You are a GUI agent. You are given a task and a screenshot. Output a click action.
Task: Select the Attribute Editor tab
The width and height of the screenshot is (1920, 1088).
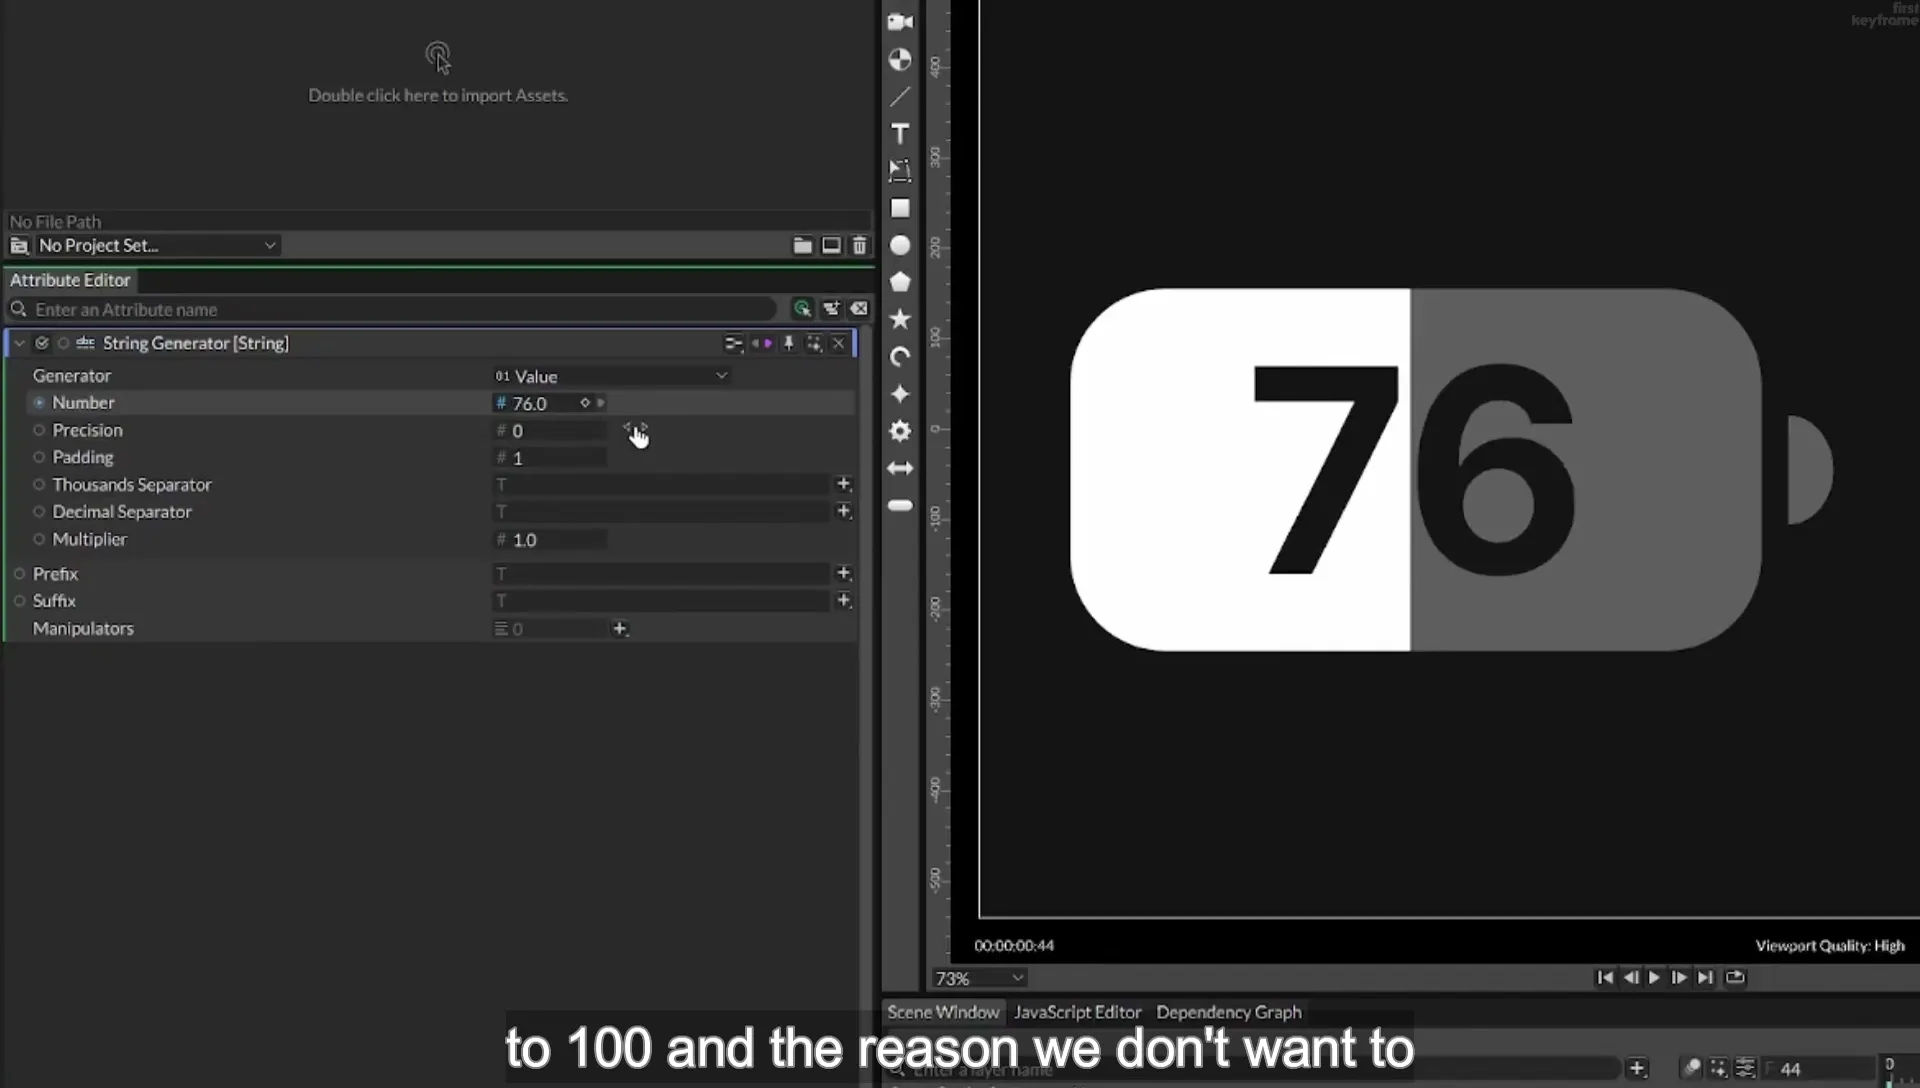point(70,280)
